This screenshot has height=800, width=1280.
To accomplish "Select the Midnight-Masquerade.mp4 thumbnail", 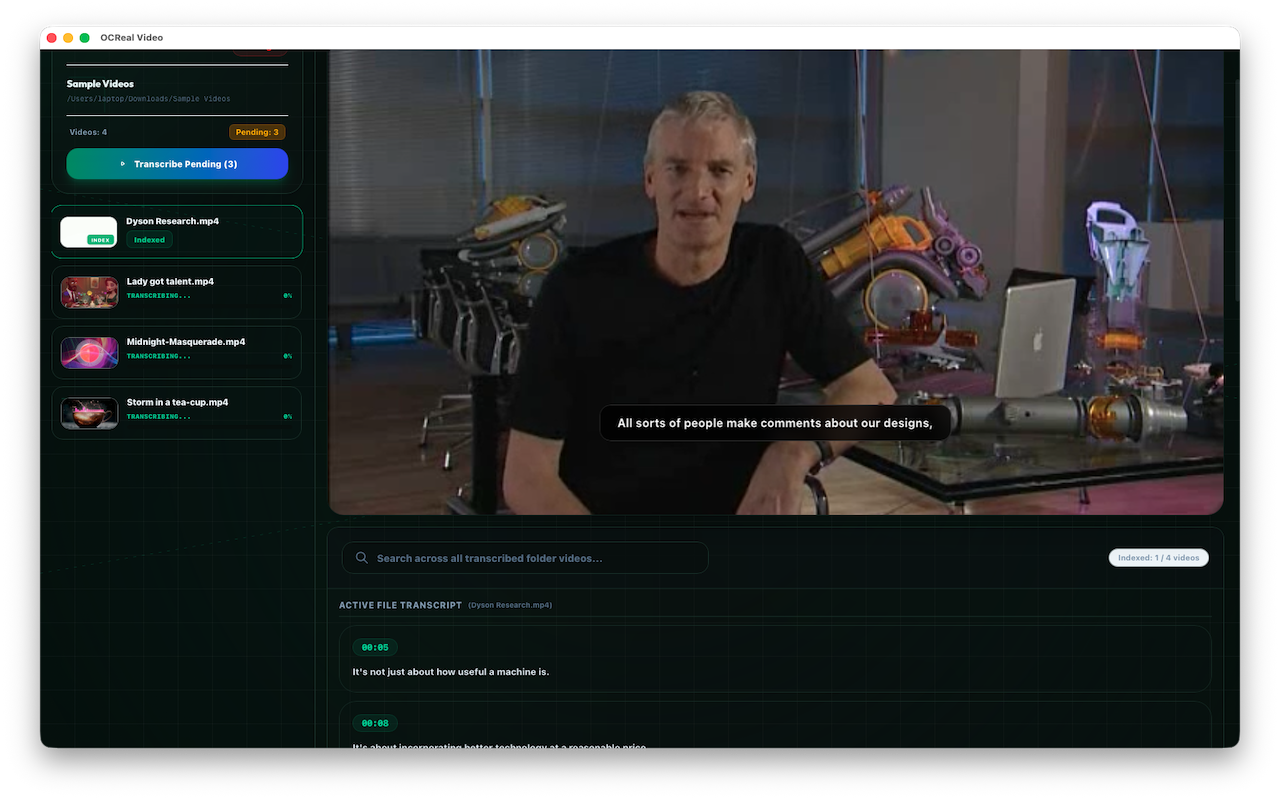I will click(x=89, y=353).
